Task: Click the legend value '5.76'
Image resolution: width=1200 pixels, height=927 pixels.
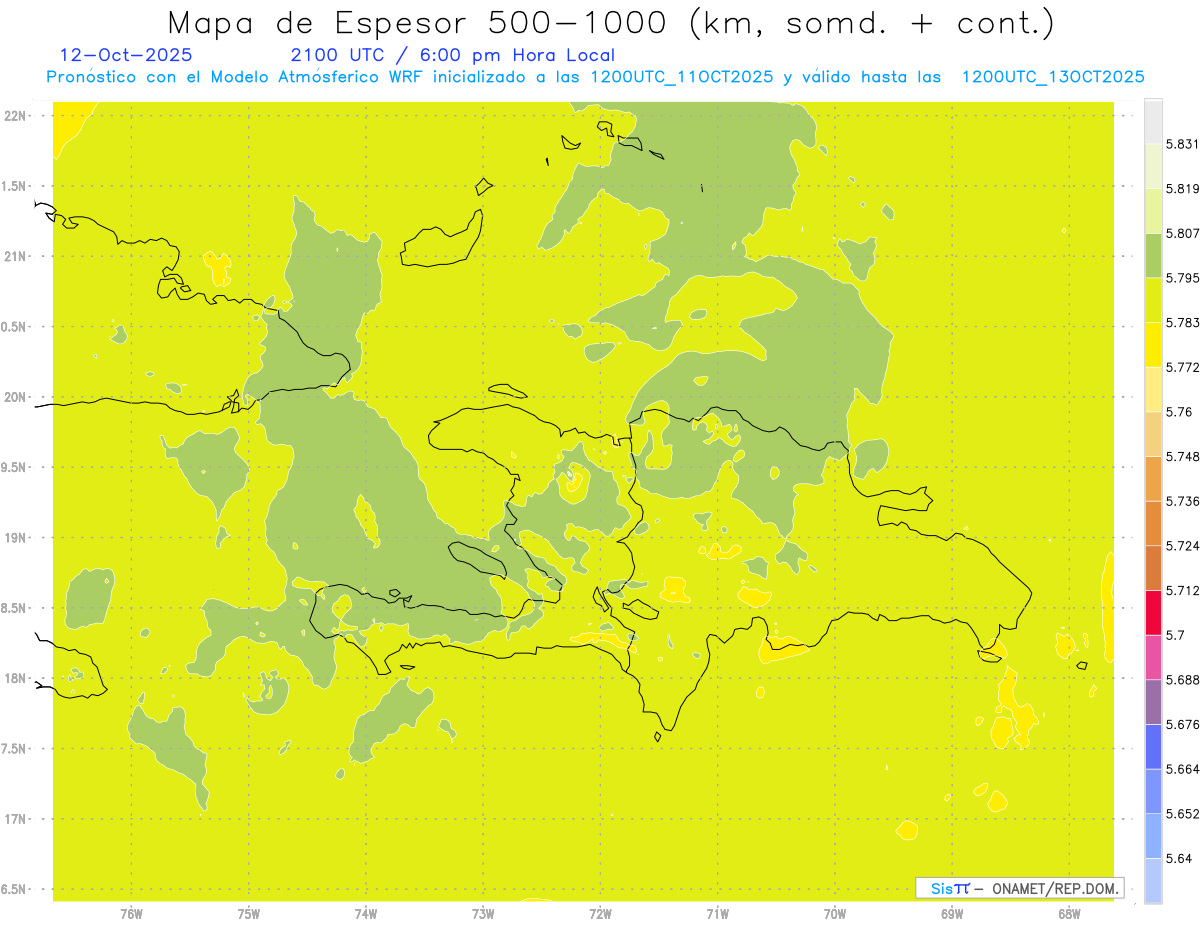Action: 1179,412
